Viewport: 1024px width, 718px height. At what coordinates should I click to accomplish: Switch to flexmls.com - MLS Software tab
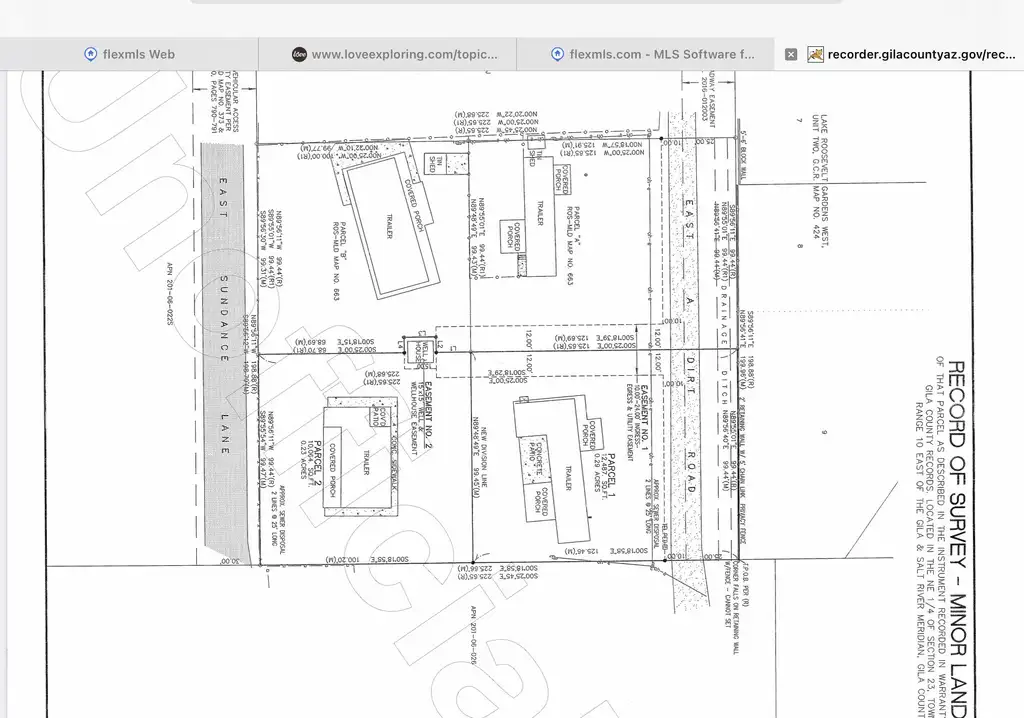(645, 54)
